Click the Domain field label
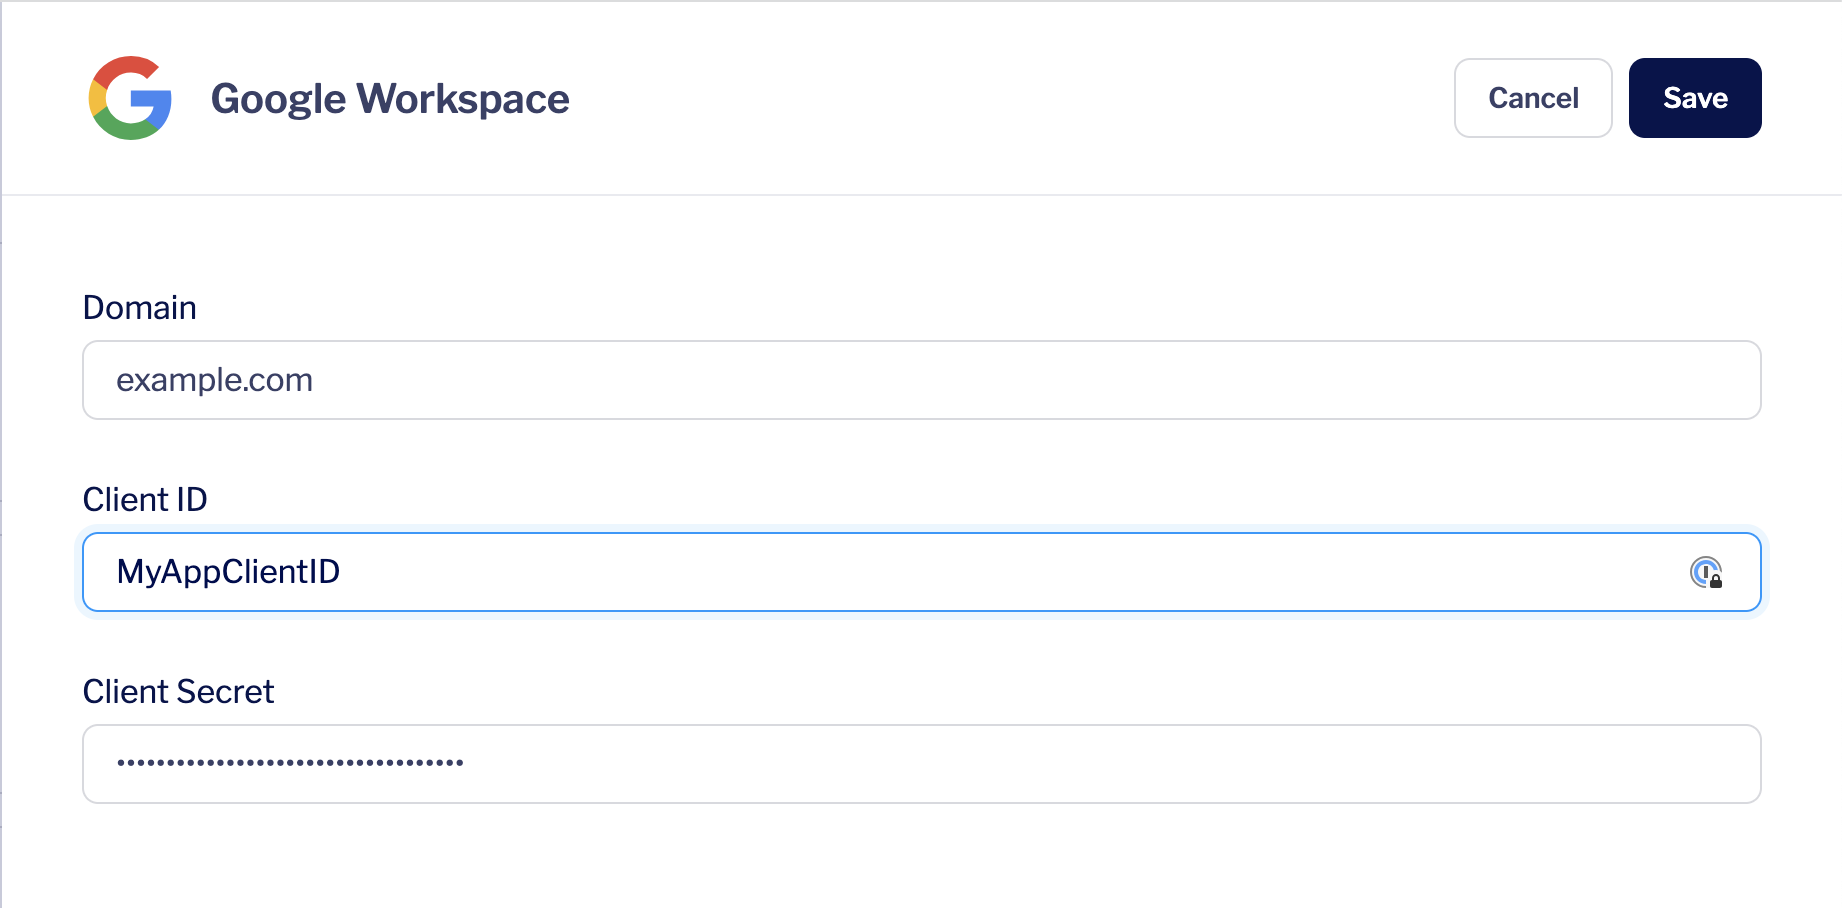This screenshot has height=908, width=1842. pyautogui.click(x=139, y=308)
